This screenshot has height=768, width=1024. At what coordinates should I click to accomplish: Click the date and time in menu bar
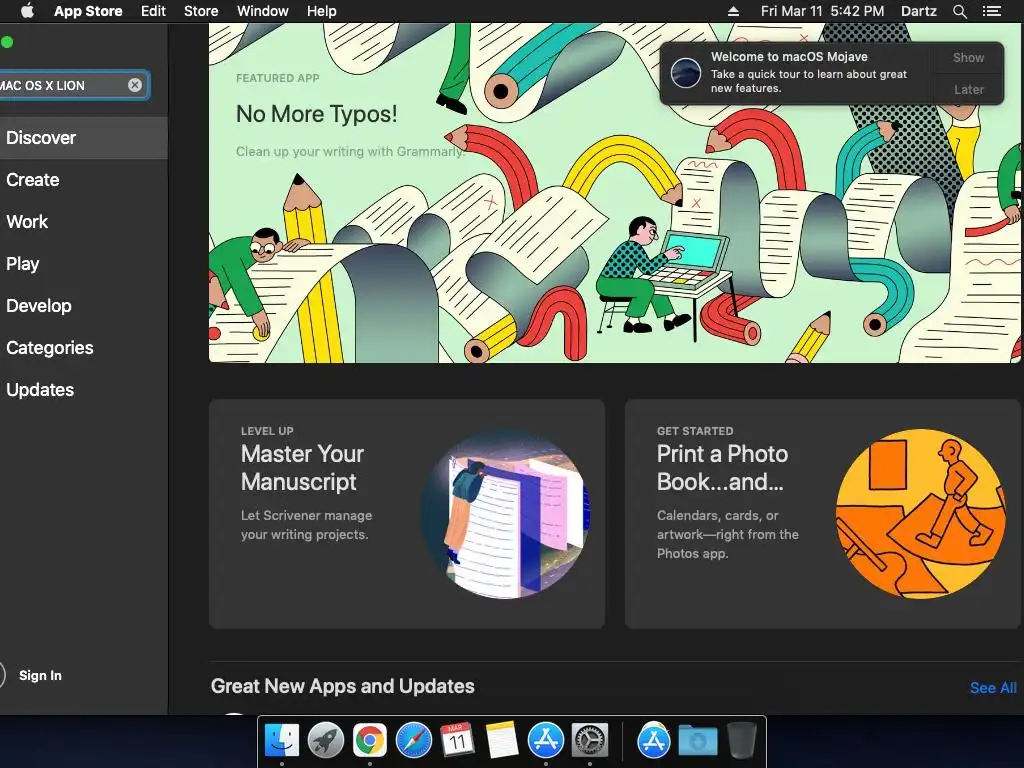click(x=822, y=11)
